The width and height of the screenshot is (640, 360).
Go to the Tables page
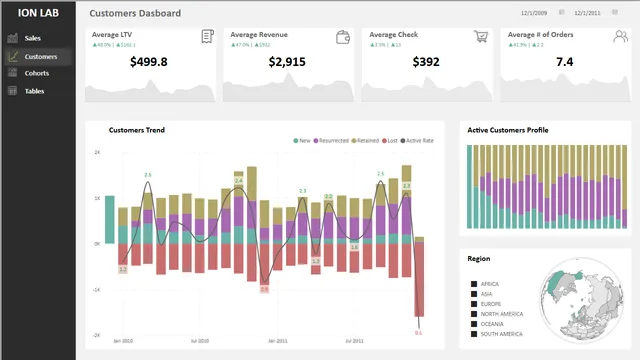[x=34, y=91]
